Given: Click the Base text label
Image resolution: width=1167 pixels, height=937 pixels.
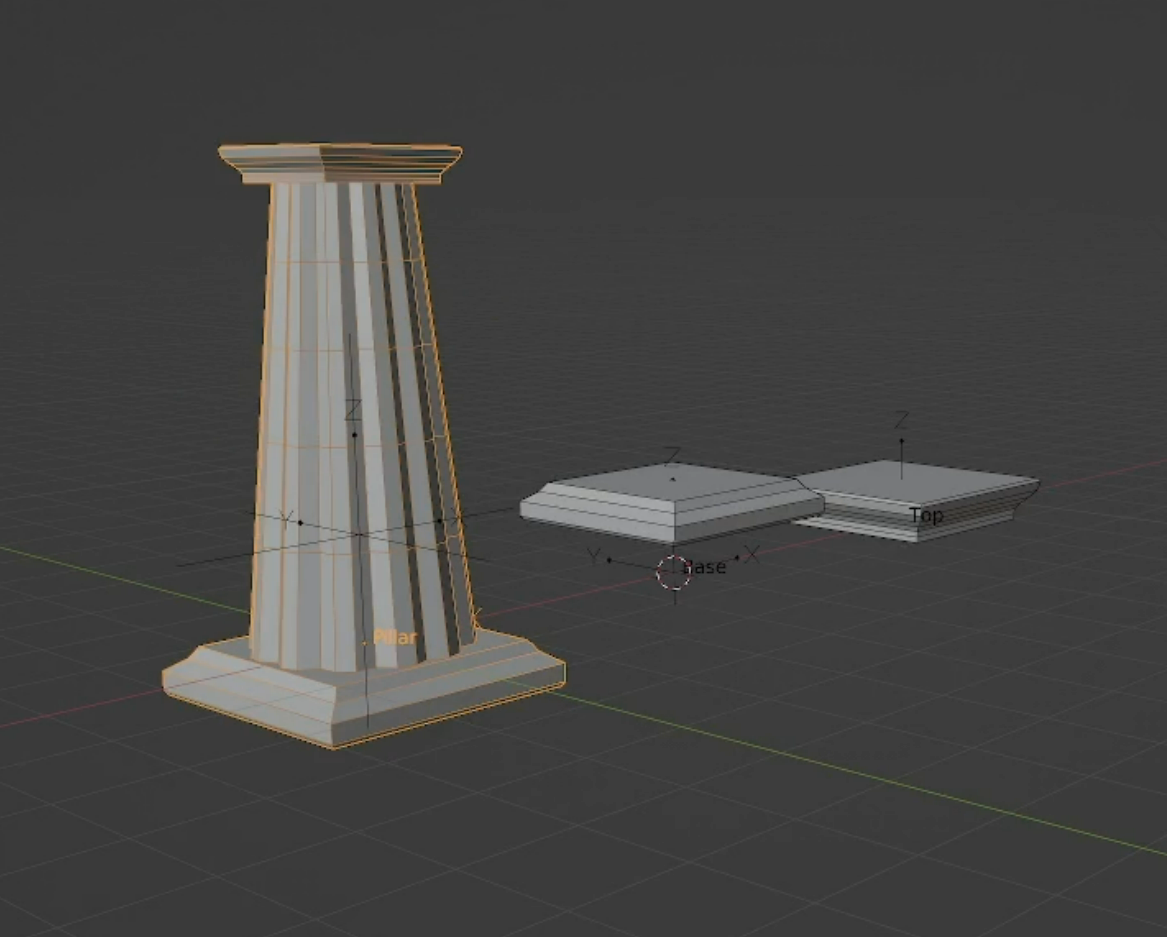Looking at the screenshot, I should coord(704,567).
